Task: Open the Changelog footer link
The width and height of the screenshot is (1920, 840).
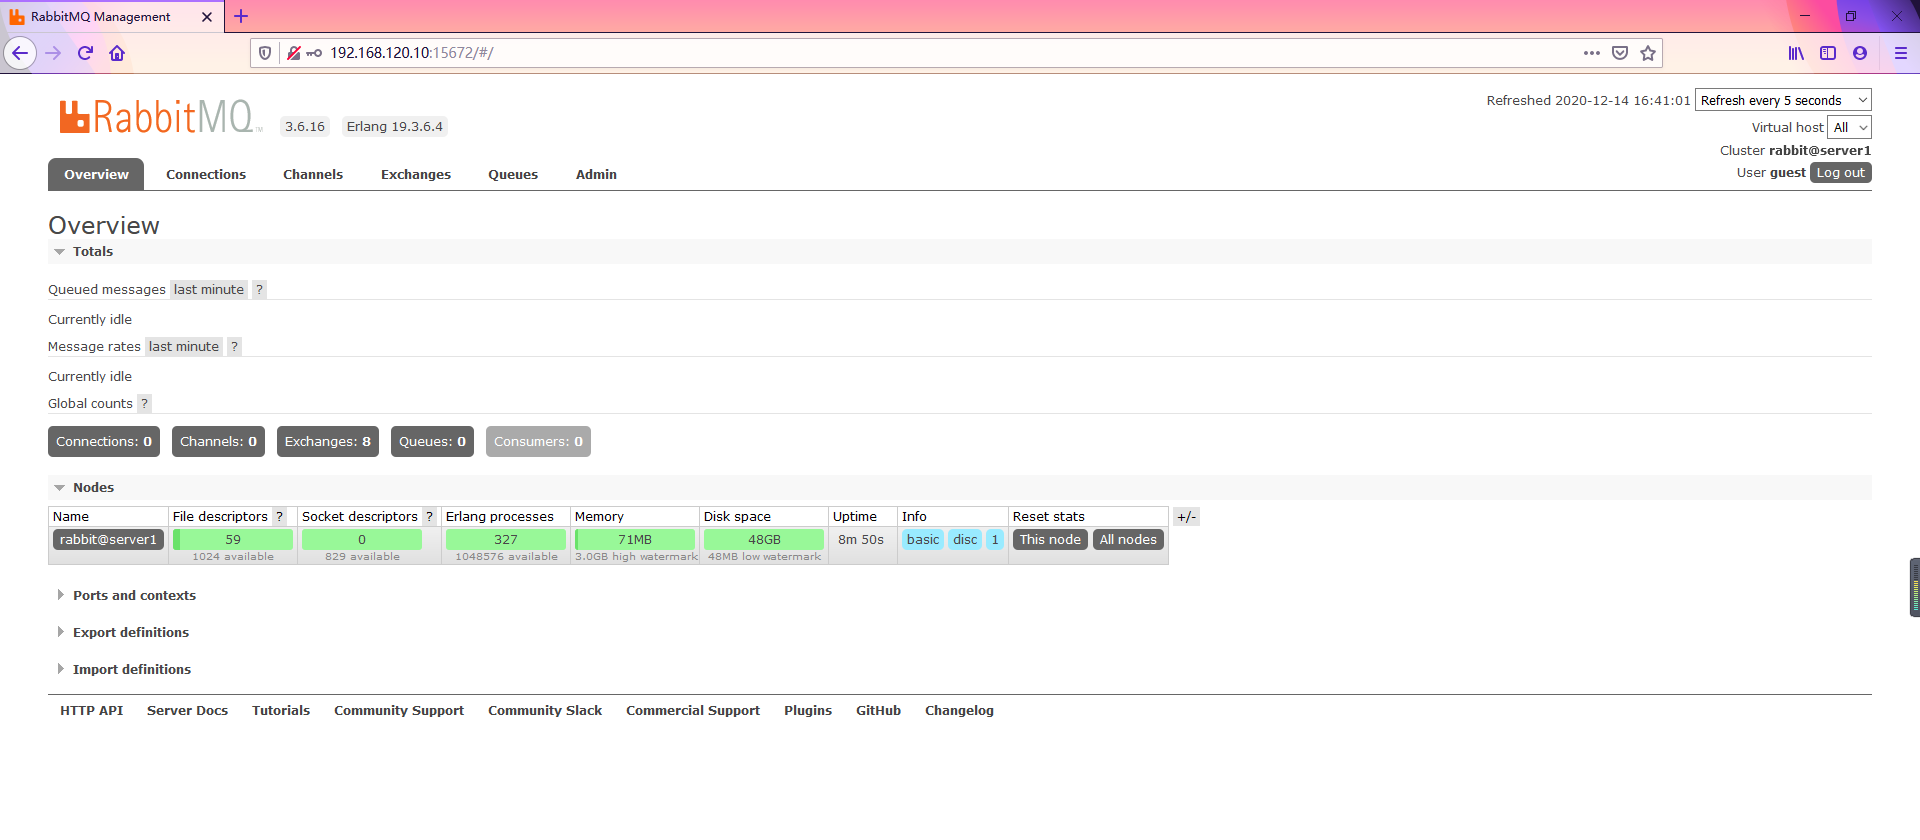Action: point(959,711)
